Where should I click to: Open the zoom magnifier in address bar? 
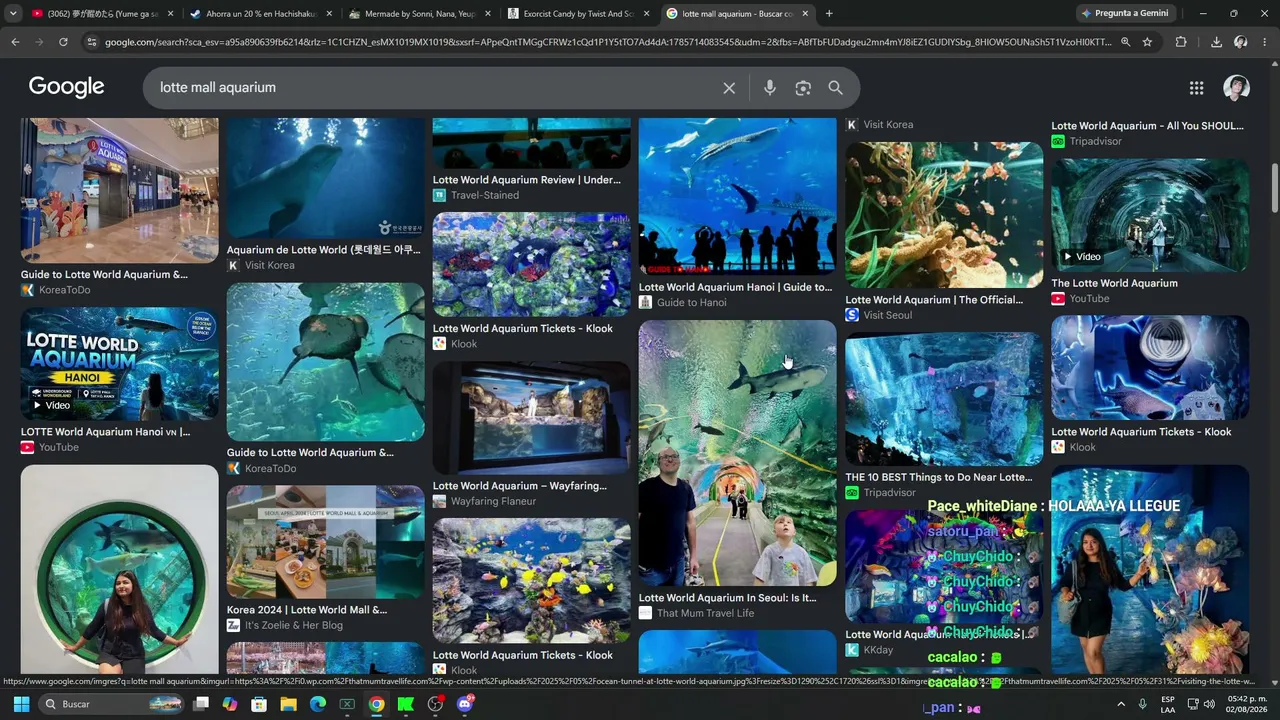tap(1125, 42)
